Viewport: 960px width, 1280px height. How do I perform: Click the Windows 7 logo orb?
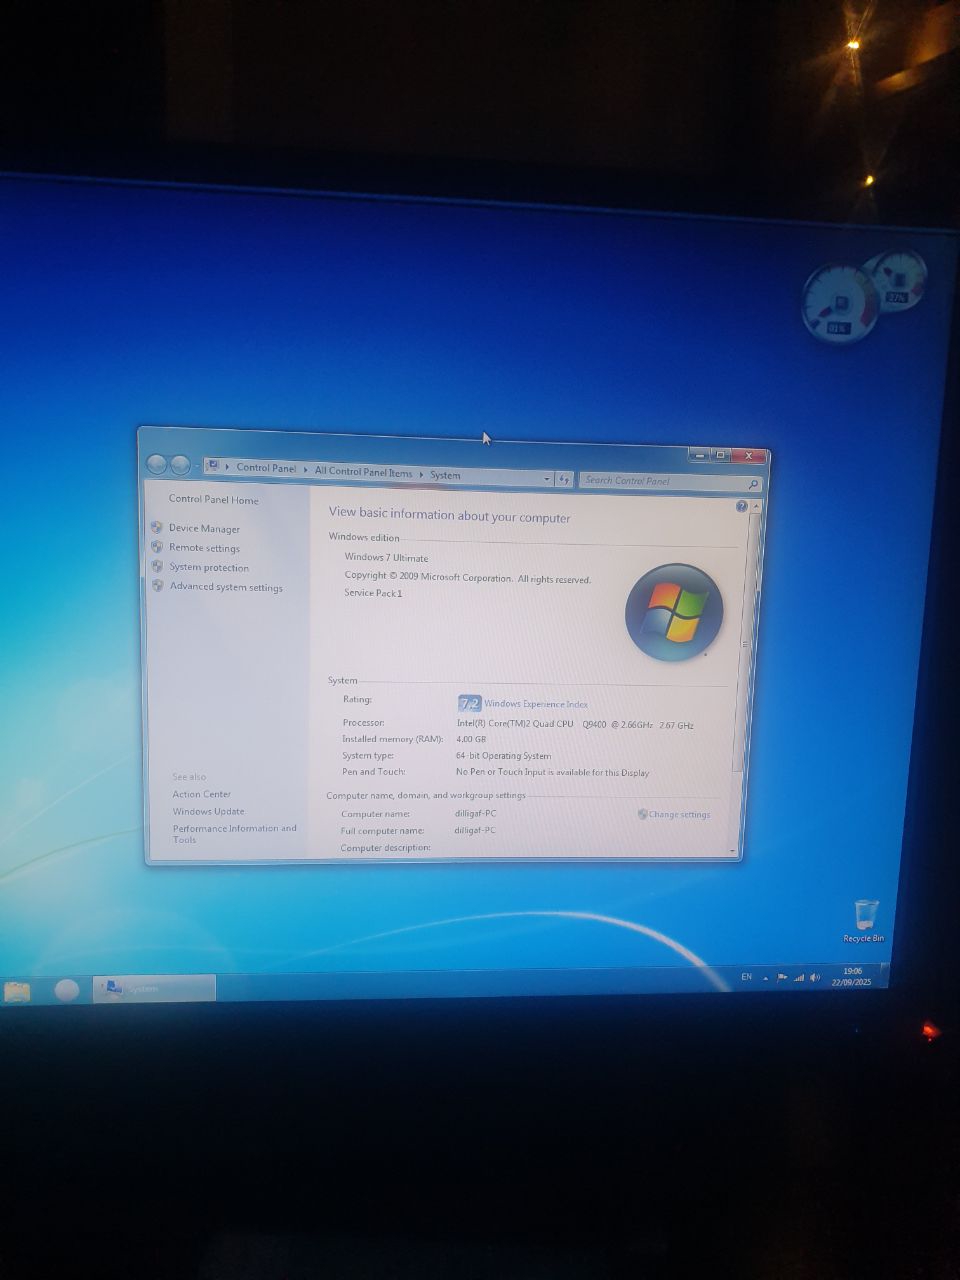[674, 612]
